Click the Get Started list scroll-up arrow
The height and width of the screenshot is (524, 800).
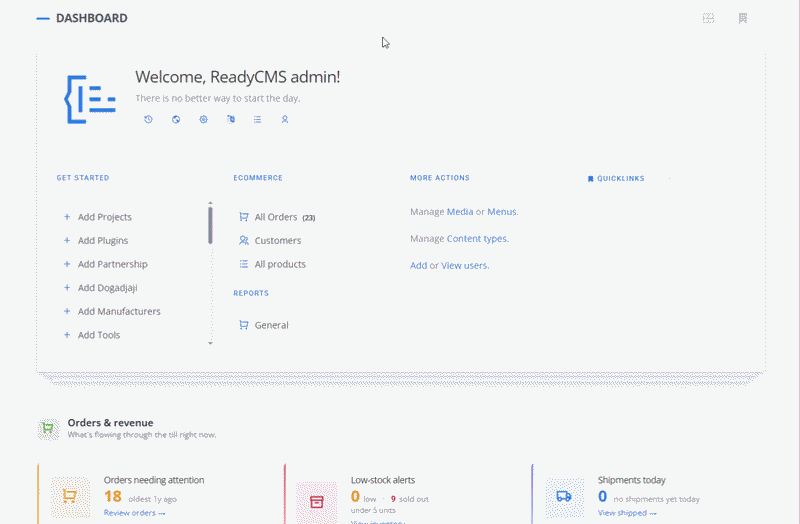(210, 203)
